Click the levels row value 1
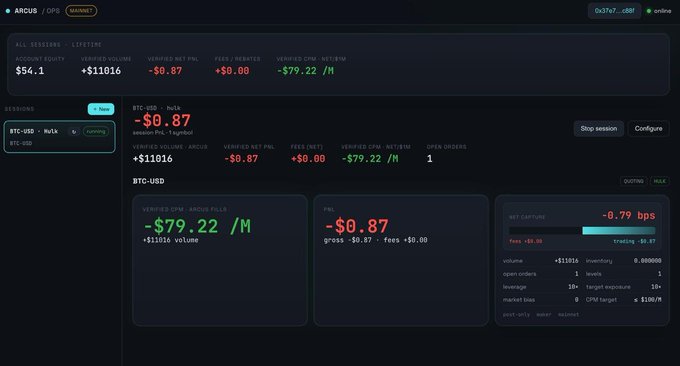This screenshot has width=680, height=366. click(660, 274)
